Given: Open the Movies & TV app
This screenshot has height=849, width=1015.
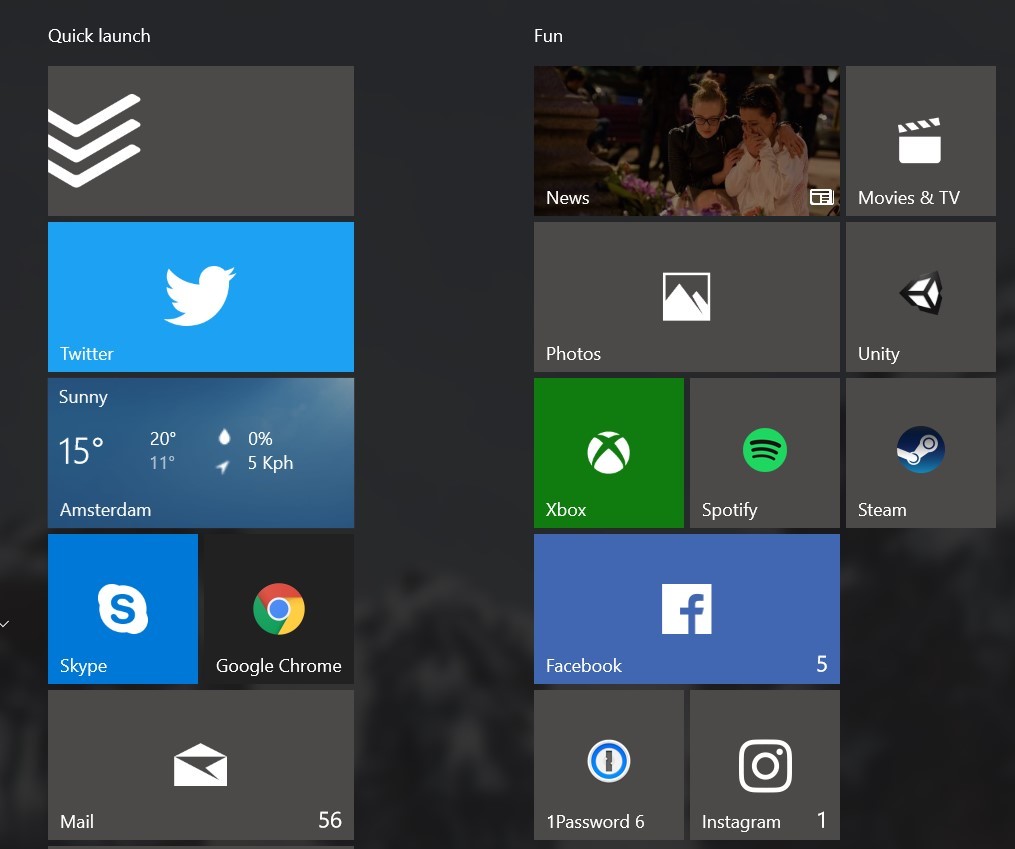Looking at the screenshot, I should [x=920, y=141].
